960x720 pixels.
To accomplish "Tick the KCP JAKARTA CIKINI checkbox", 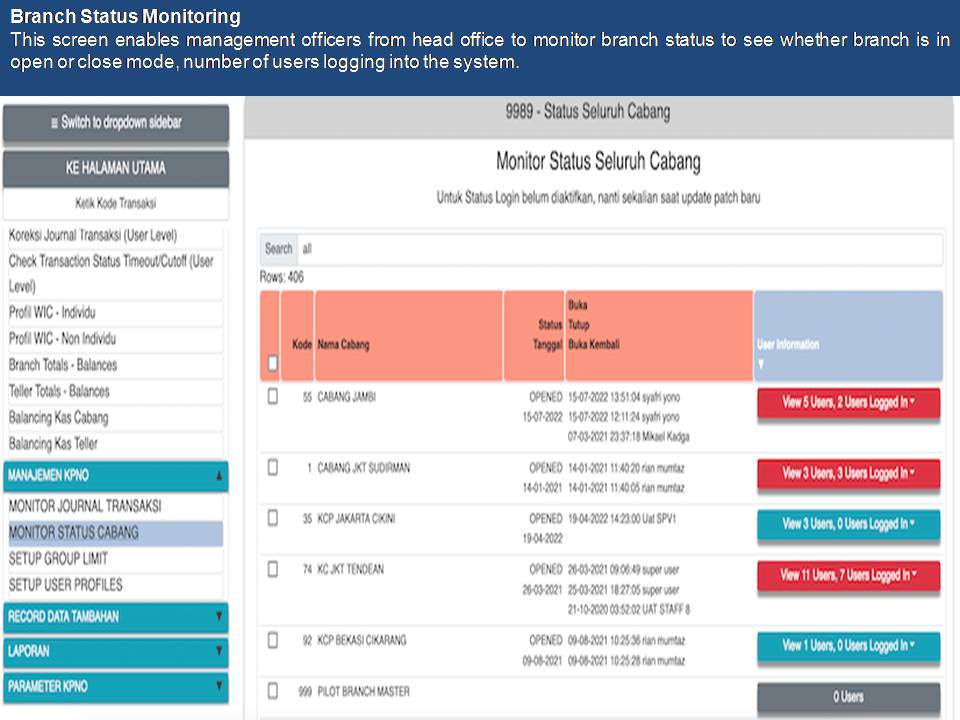I will tap(272, 518).
